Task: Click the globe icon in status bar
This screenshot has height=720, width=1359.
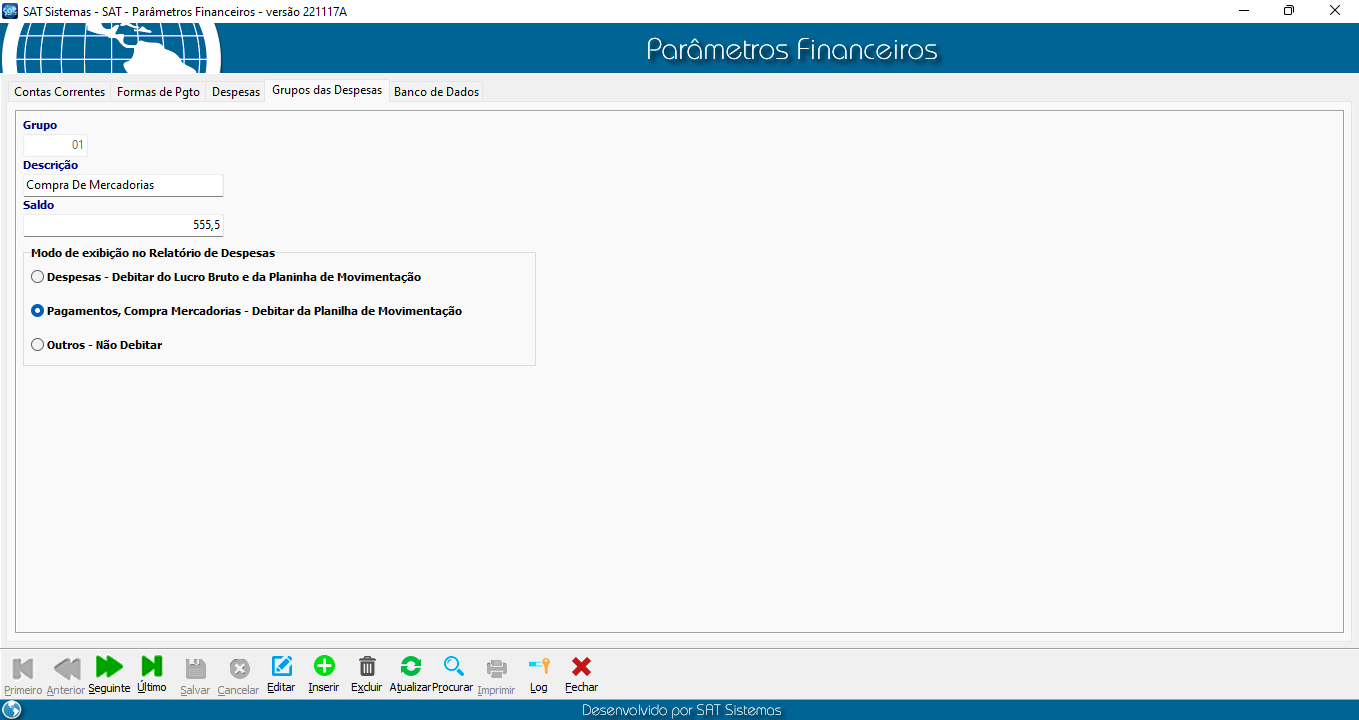Action: (x=12, y=710)
